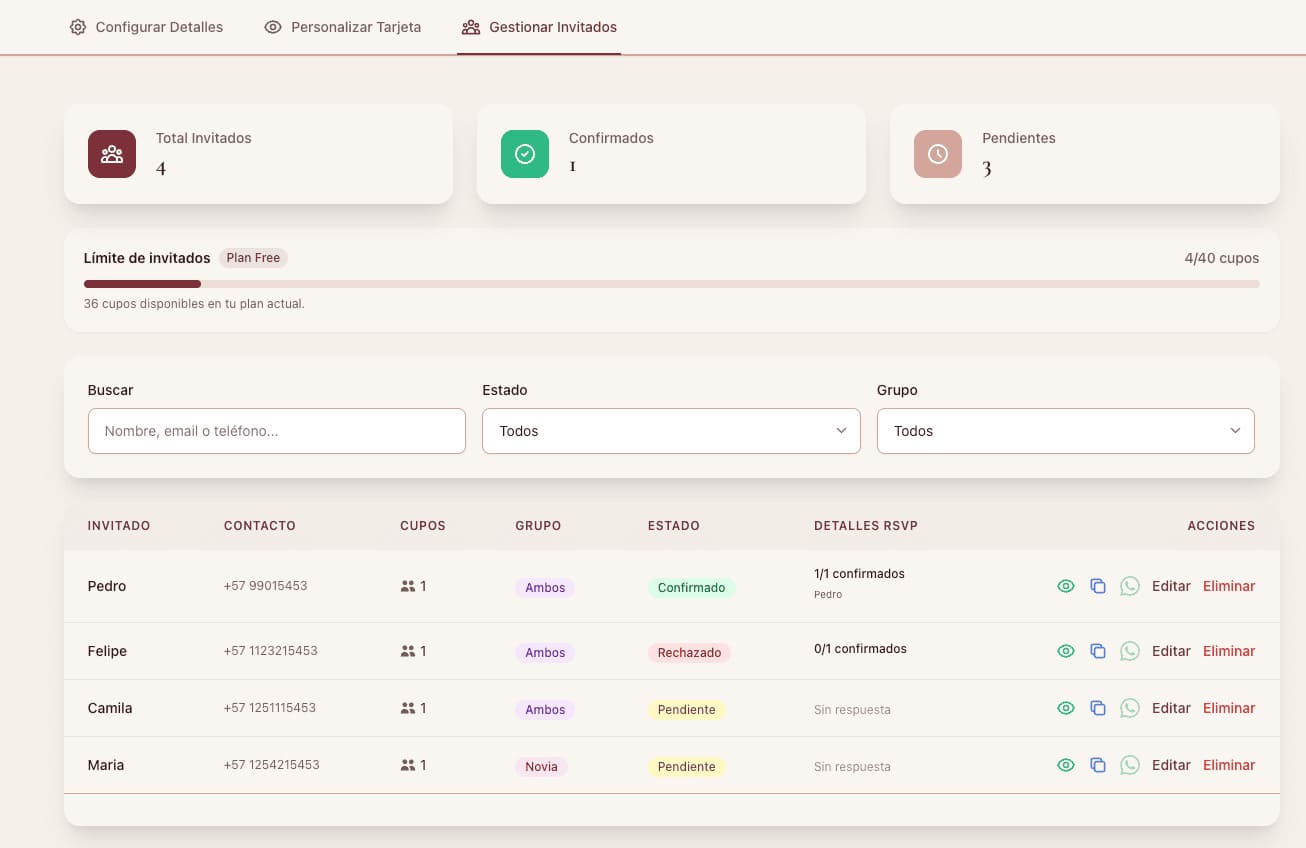This screenshot has width=1306, height=848.
Task: Click the WhatsApp icon for Maria
Action: (x=1129, y=765)
